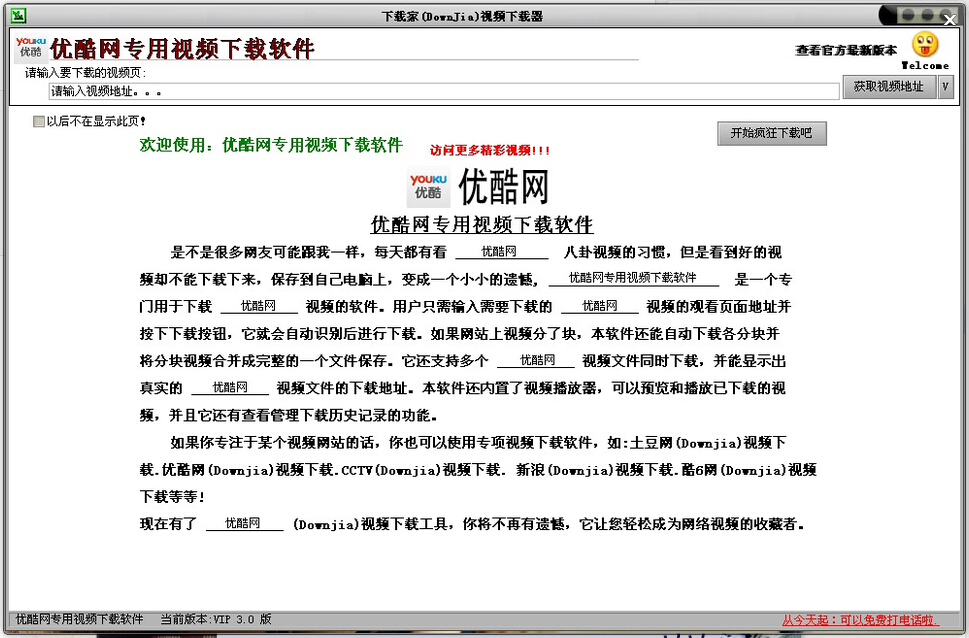This screenshot has height=638, width=969.
Task: Click the 优酷网 link after 门用于下载
Action: (258, 305)
